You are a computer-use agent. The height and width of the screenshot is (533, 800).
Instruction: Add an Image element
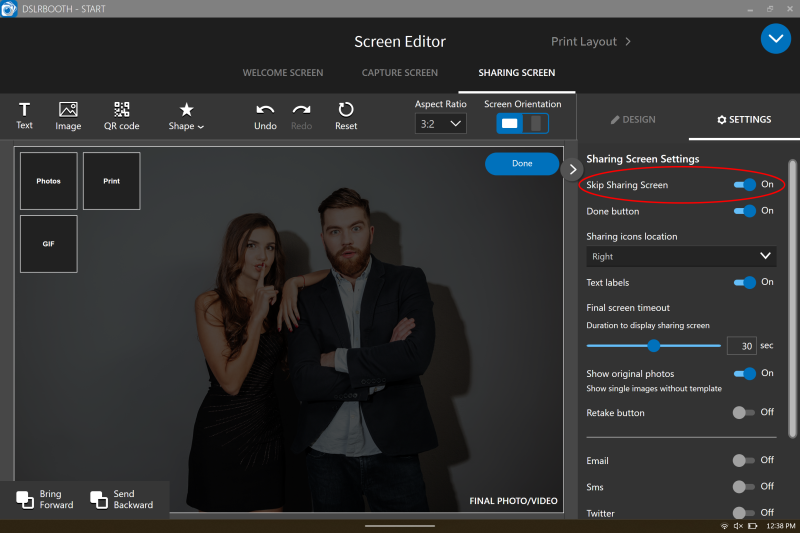point(68,116)
